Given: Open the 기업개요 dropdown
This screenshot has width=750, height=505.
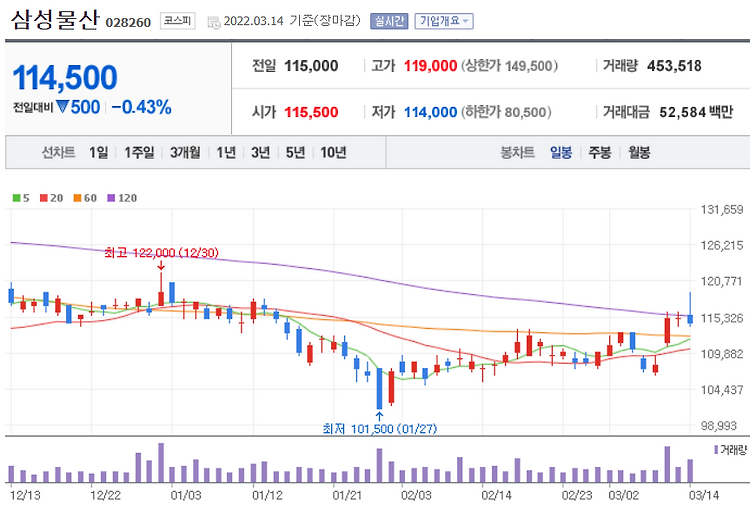Looking at the screenshot, I should point(444,21).
